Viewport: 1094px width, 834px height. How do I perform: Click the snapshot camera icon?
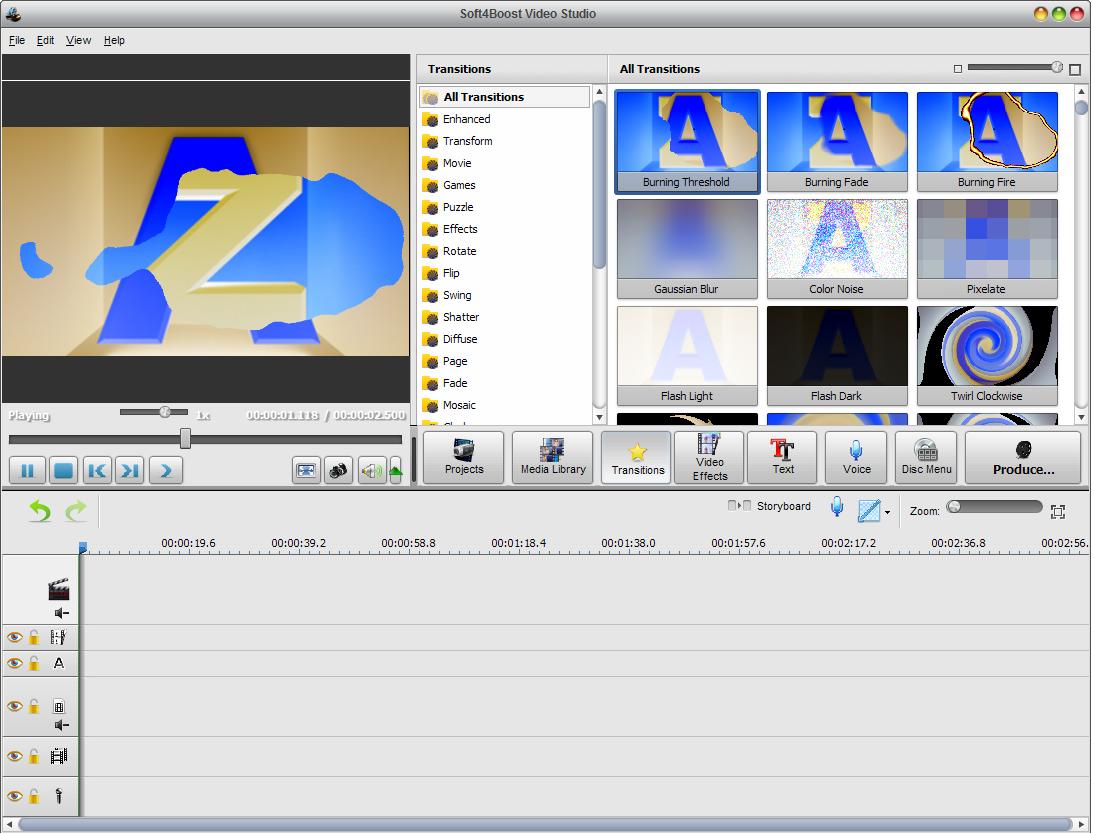point(339,470)
